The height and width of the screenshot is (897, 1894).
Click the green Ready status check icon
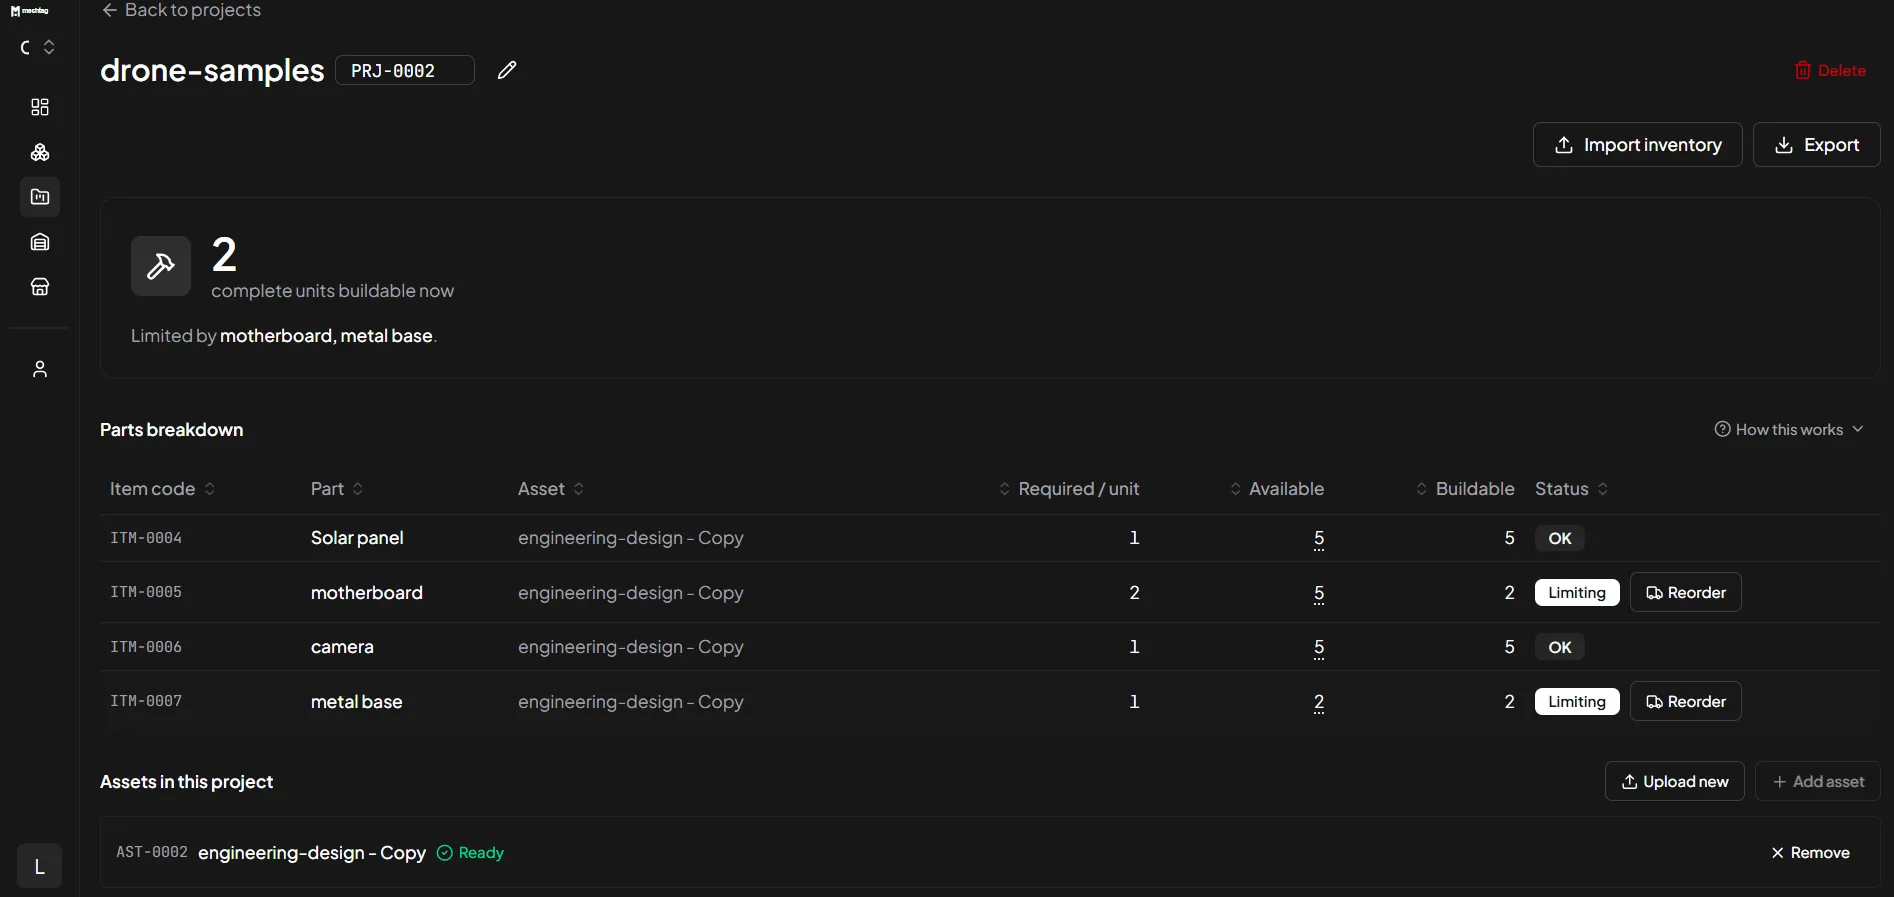click(445, 853)
